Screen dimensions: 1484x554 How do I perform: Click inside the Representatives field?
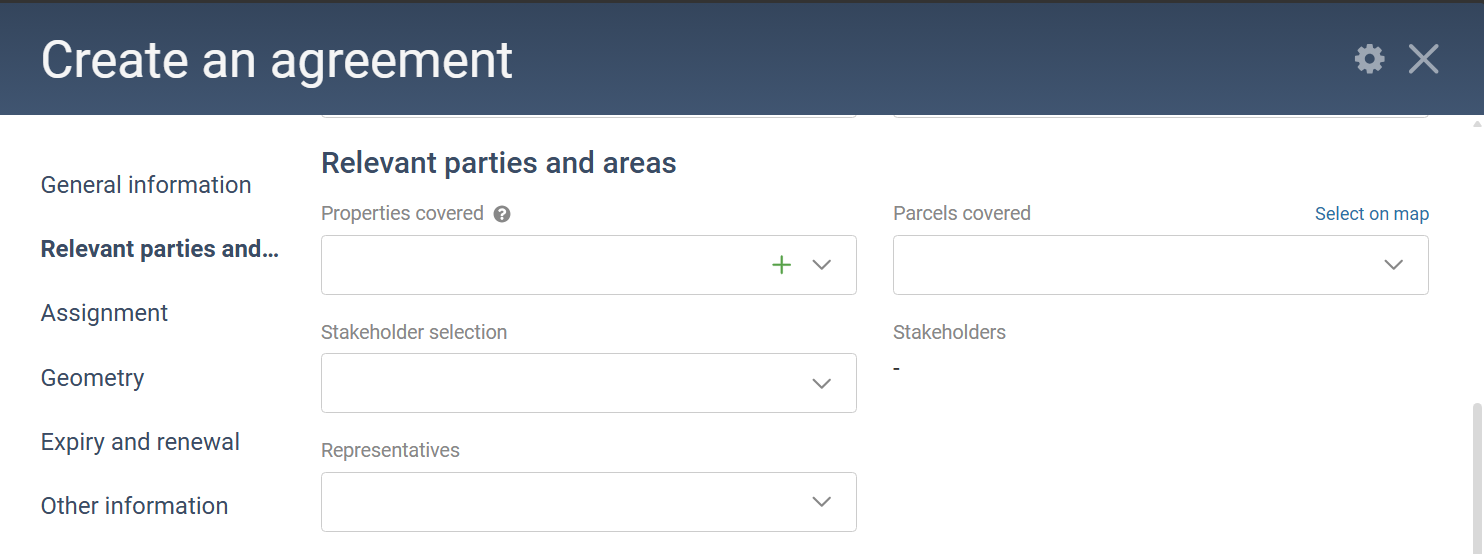588,502
